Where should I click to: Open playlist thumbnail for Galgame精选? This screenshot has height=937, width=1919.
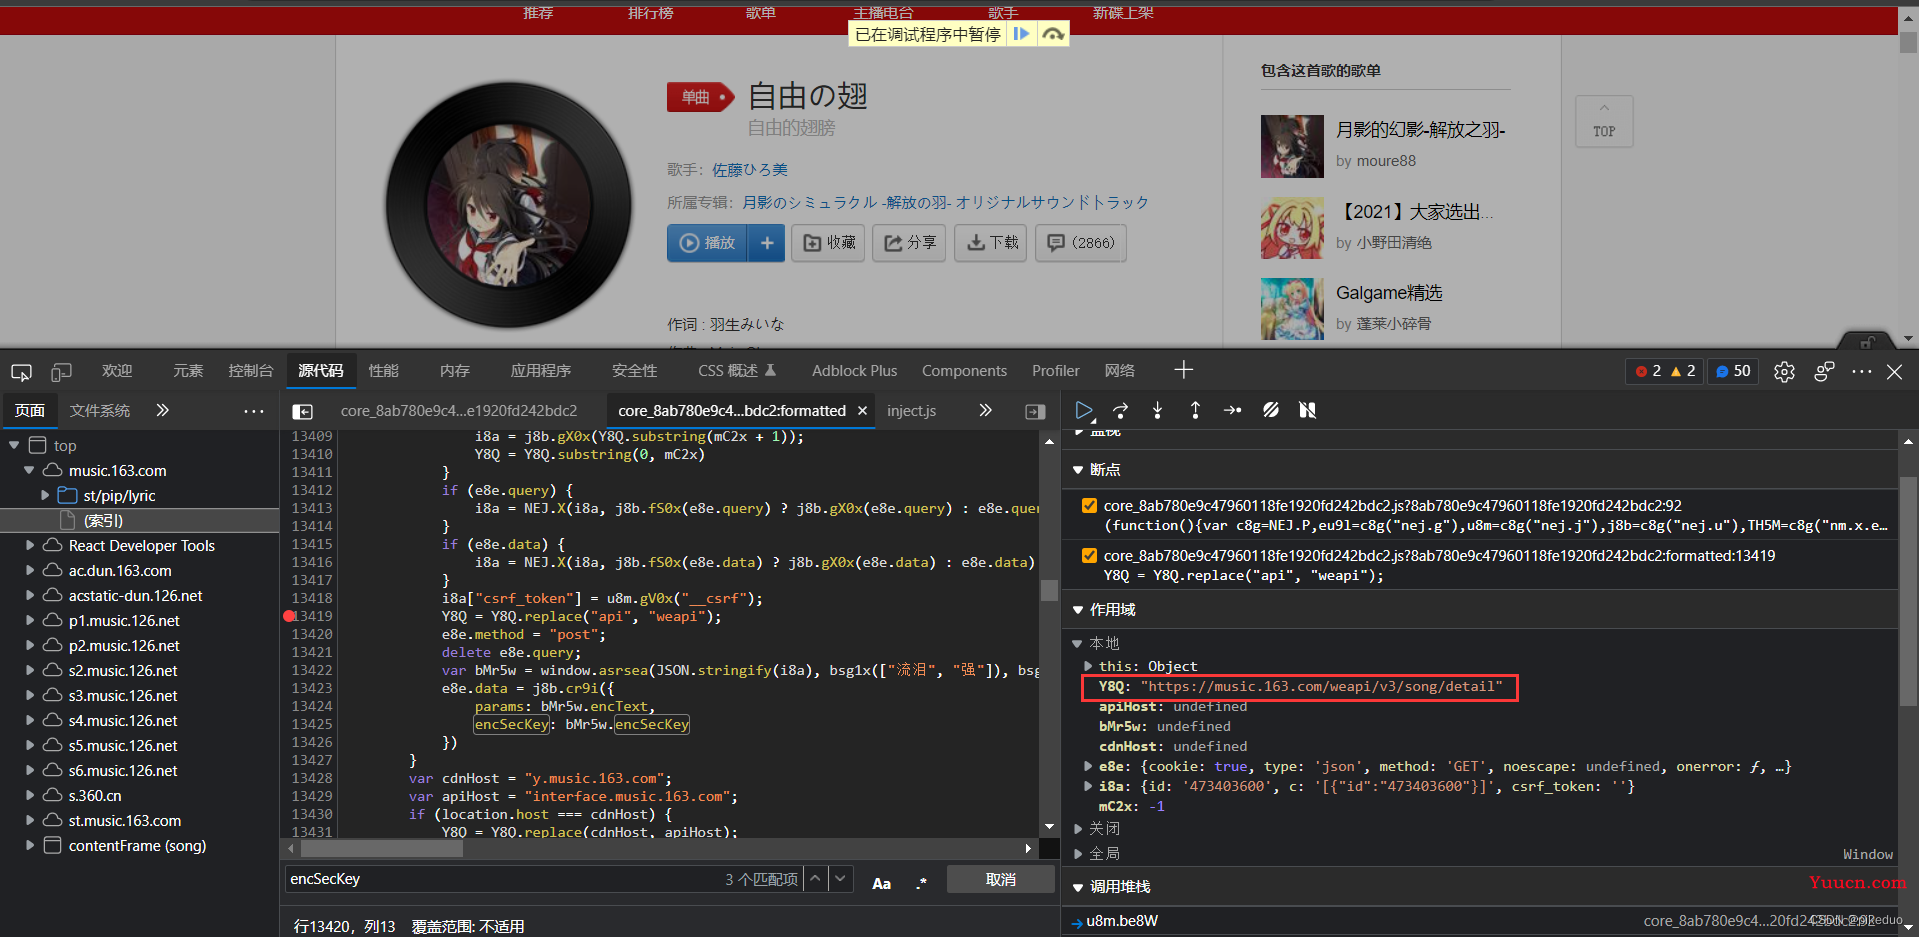(1292, 309)
